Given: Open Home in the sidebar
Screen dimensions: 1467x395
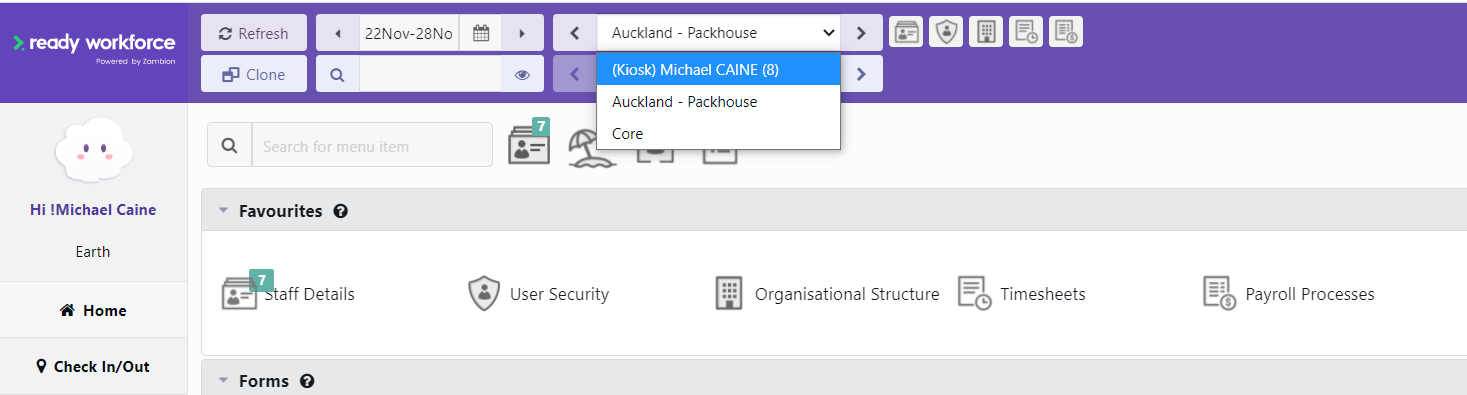Looking at the screenshot, I should point(93,310).
